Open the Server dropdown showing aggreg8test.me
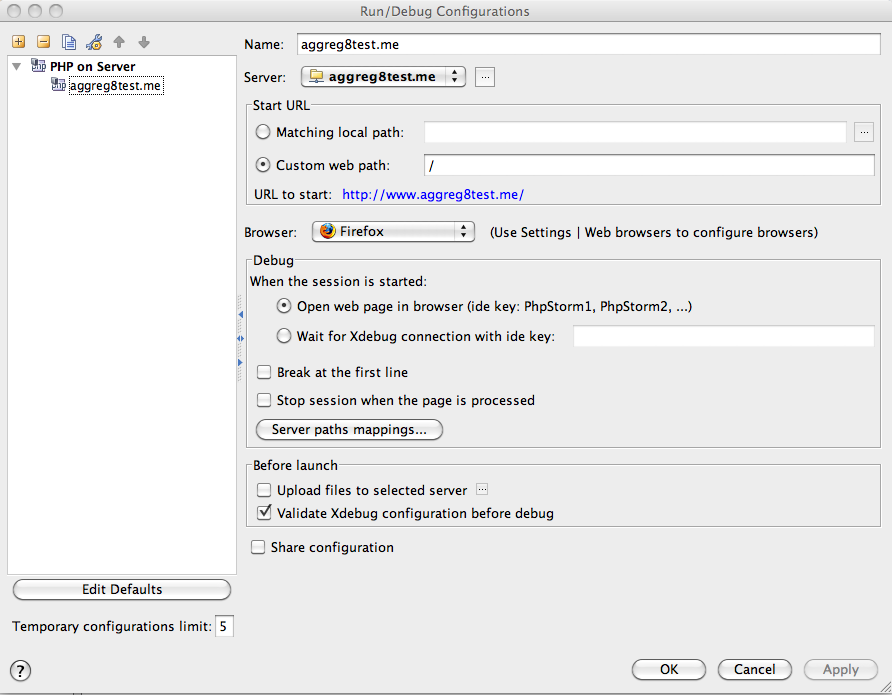The width and height of the screenshot is (892, 695). click(383, 76)
